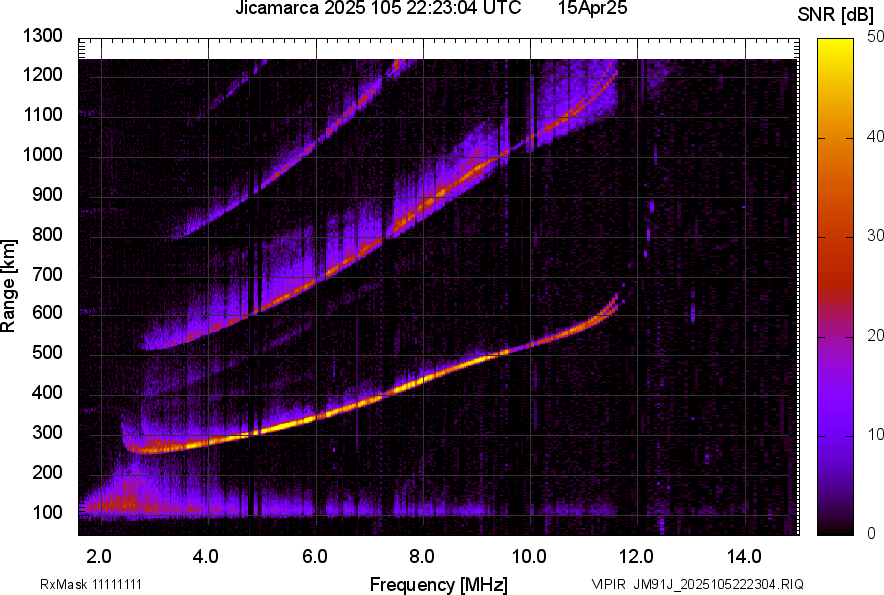This screenshot has height=595, width=884.
Task: Click the frequency tick label '4.0'
Action: (x=206, y=557)
